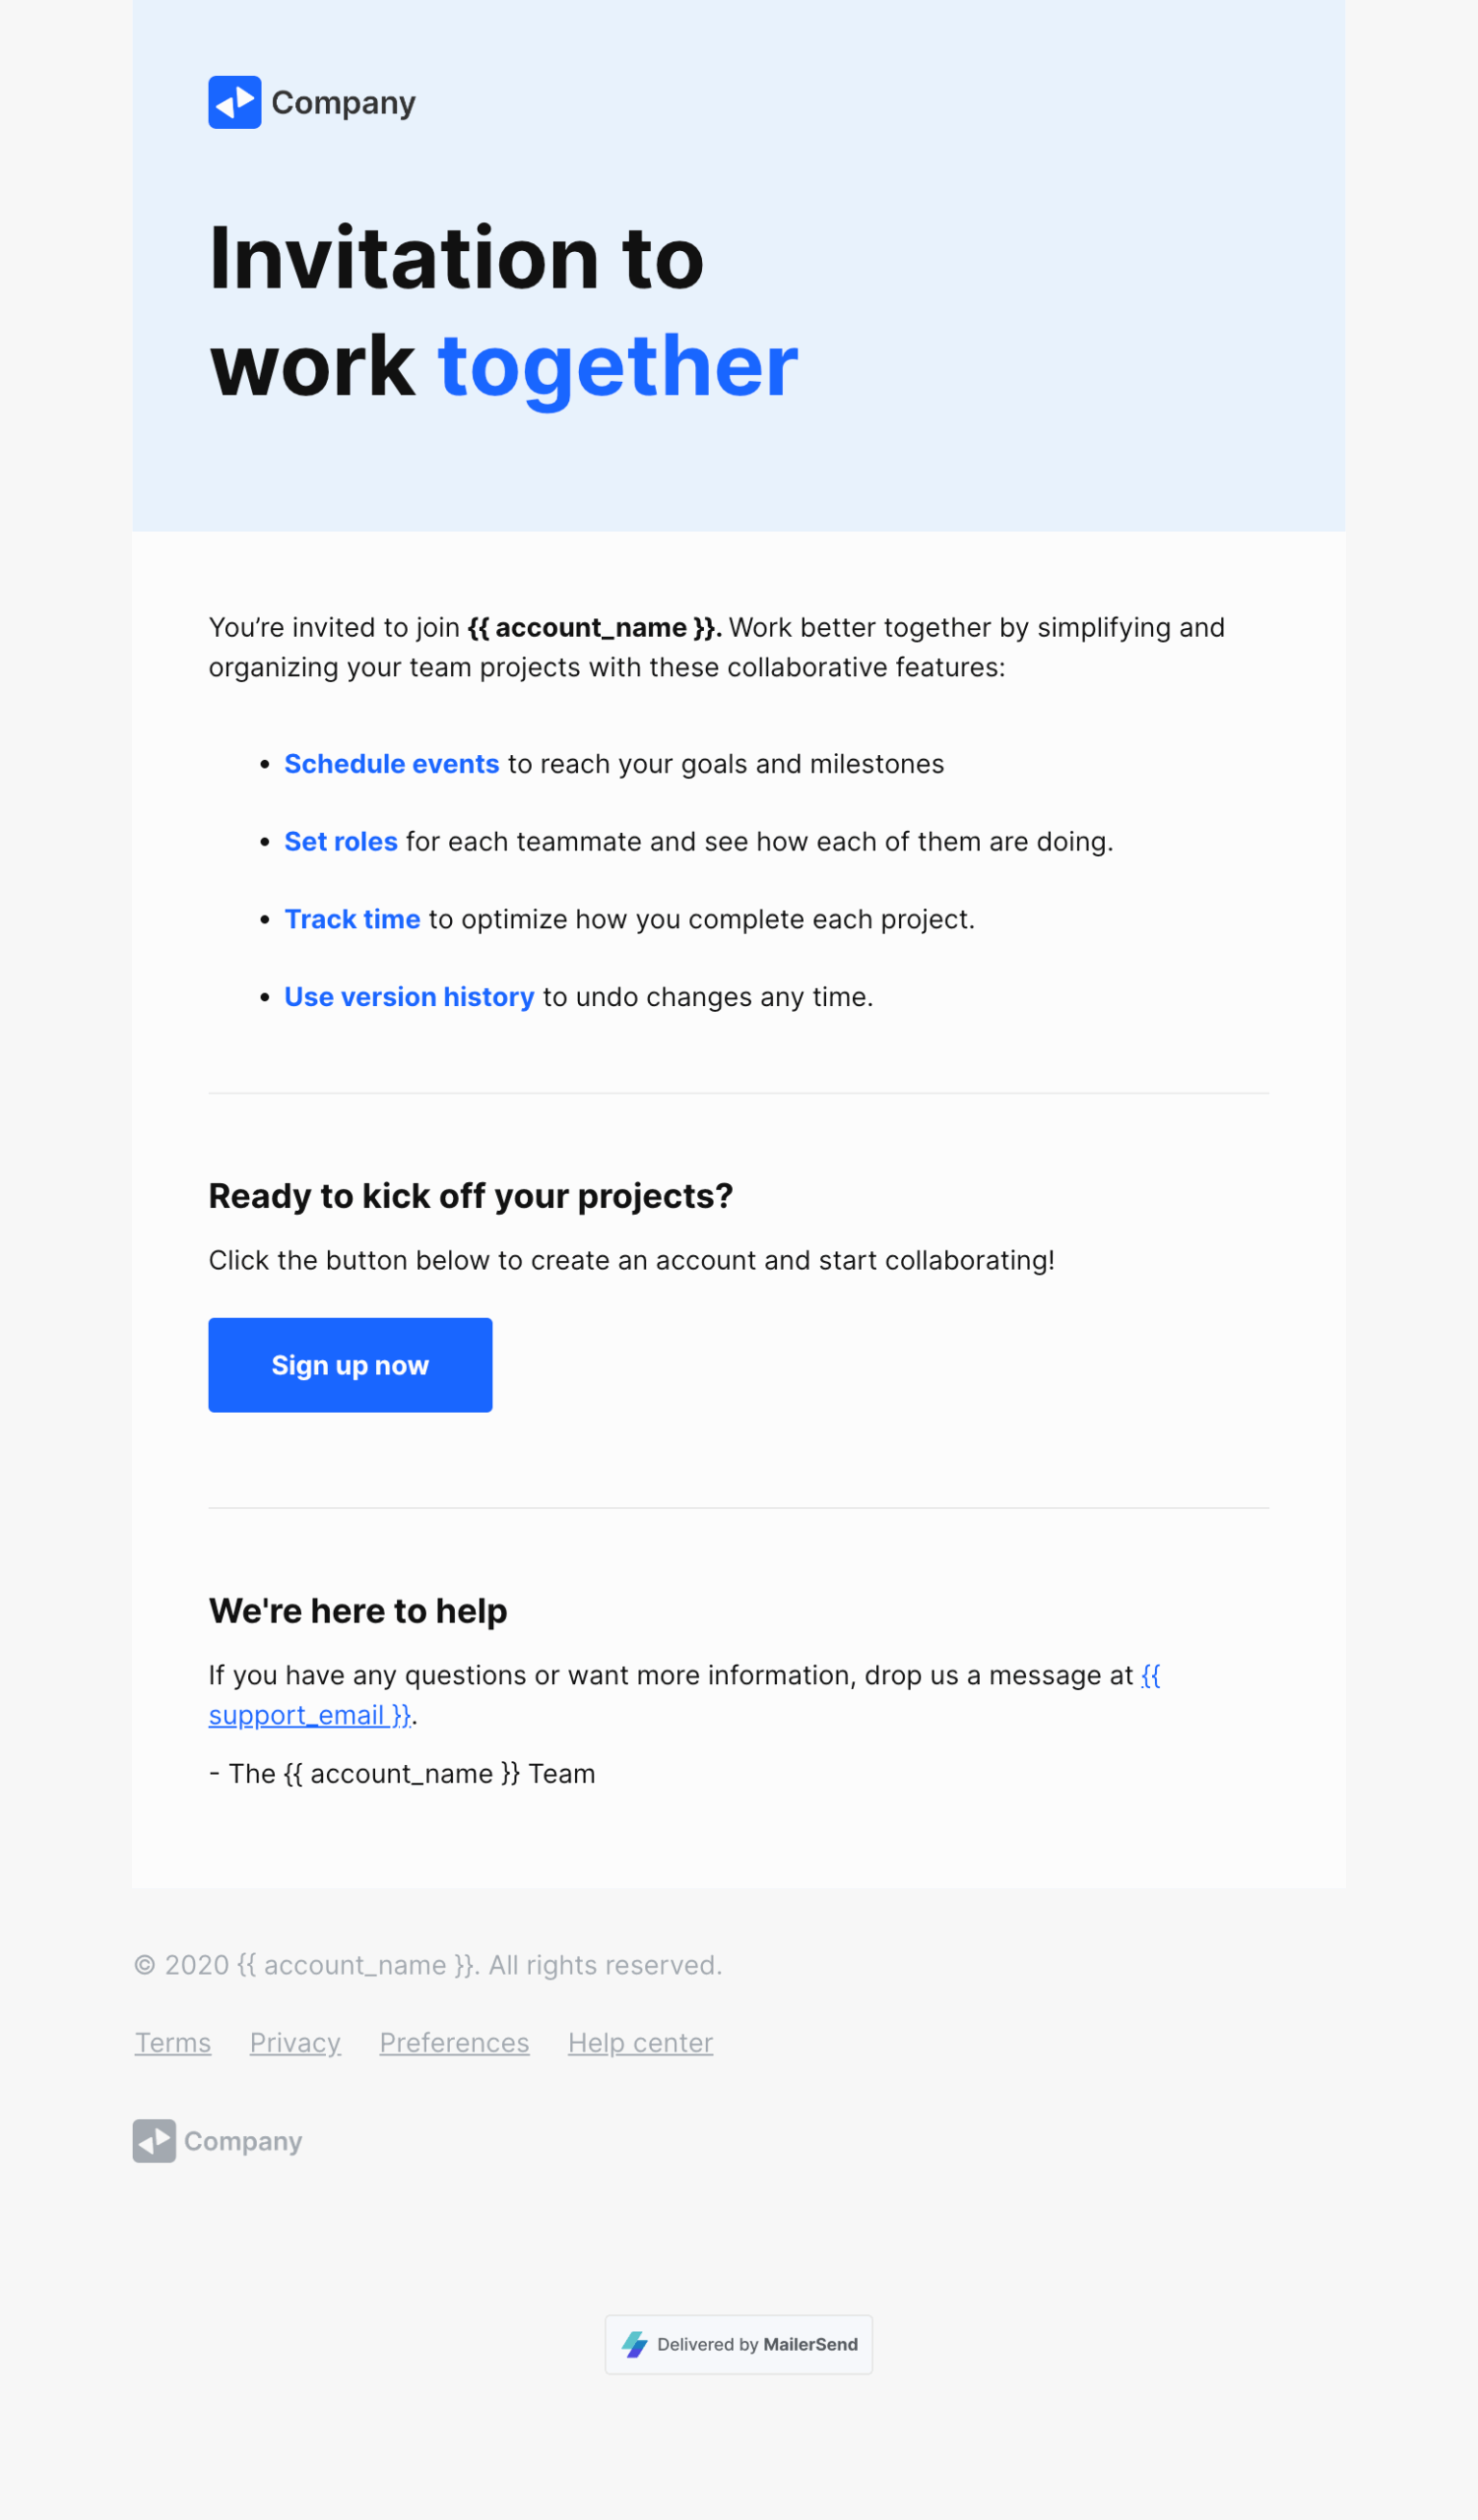Open the Delivered by MailerSend badge
The image size is (1478, 2520).
[738, 2345]
